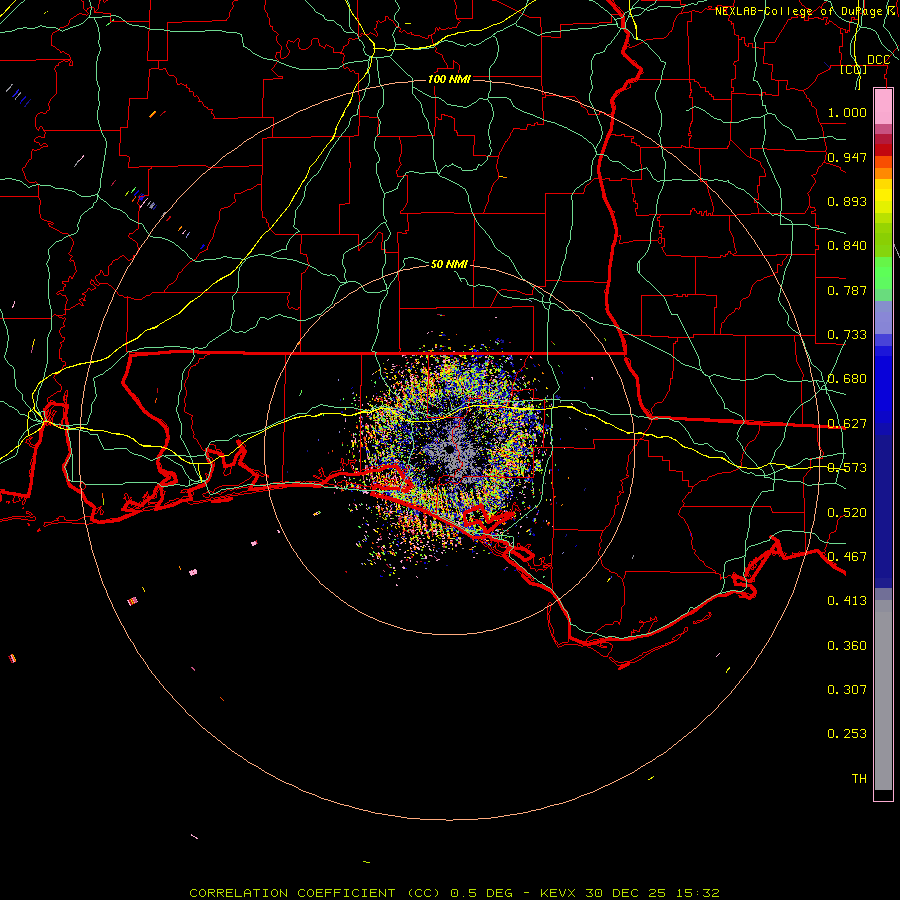Select the 0.840 legend value
This screenshot has width=900, height=900.
coord(847,246)
